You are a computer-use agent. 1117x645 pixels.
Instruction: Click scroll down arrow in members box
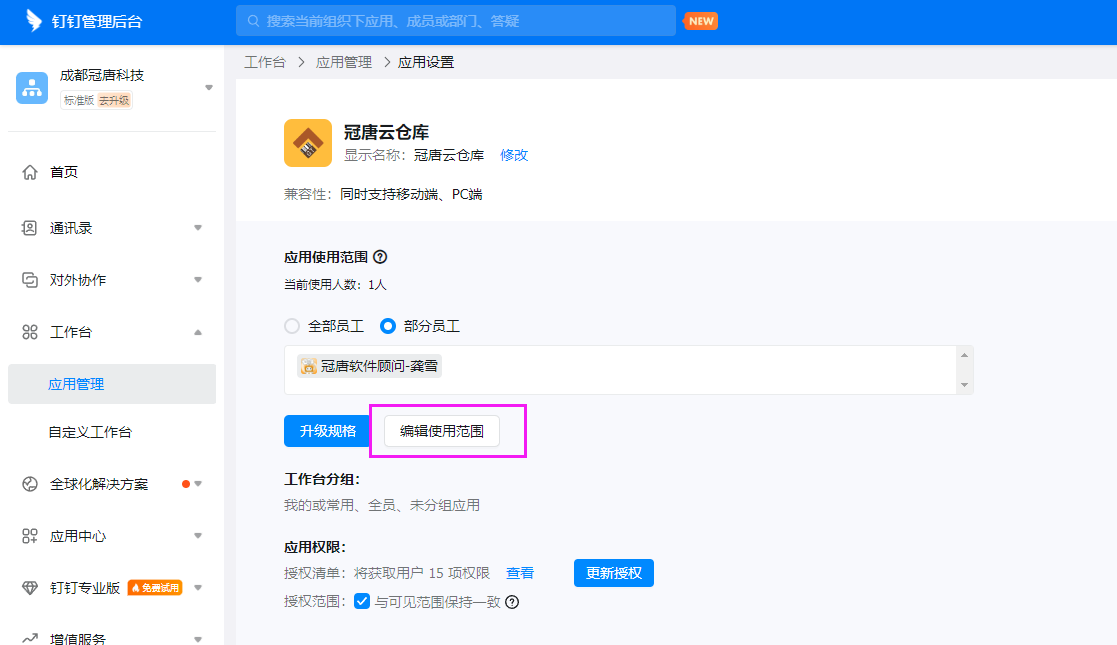tap(965, 385)
